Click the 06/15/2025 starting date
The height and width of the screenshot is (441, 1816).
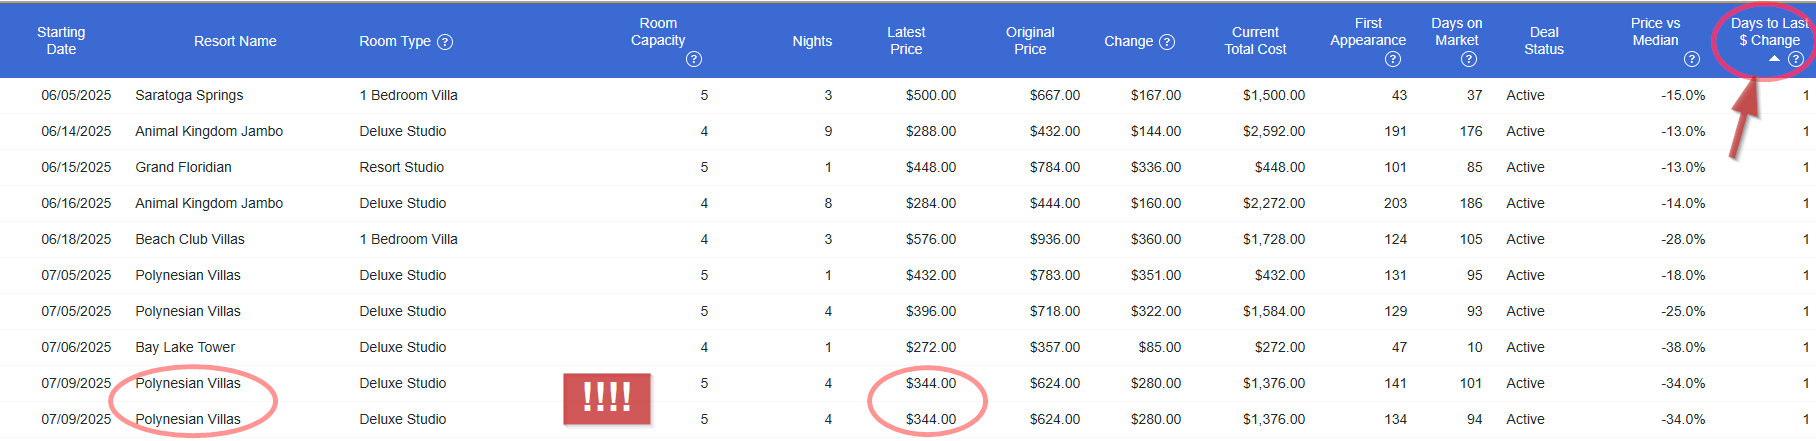76,168
